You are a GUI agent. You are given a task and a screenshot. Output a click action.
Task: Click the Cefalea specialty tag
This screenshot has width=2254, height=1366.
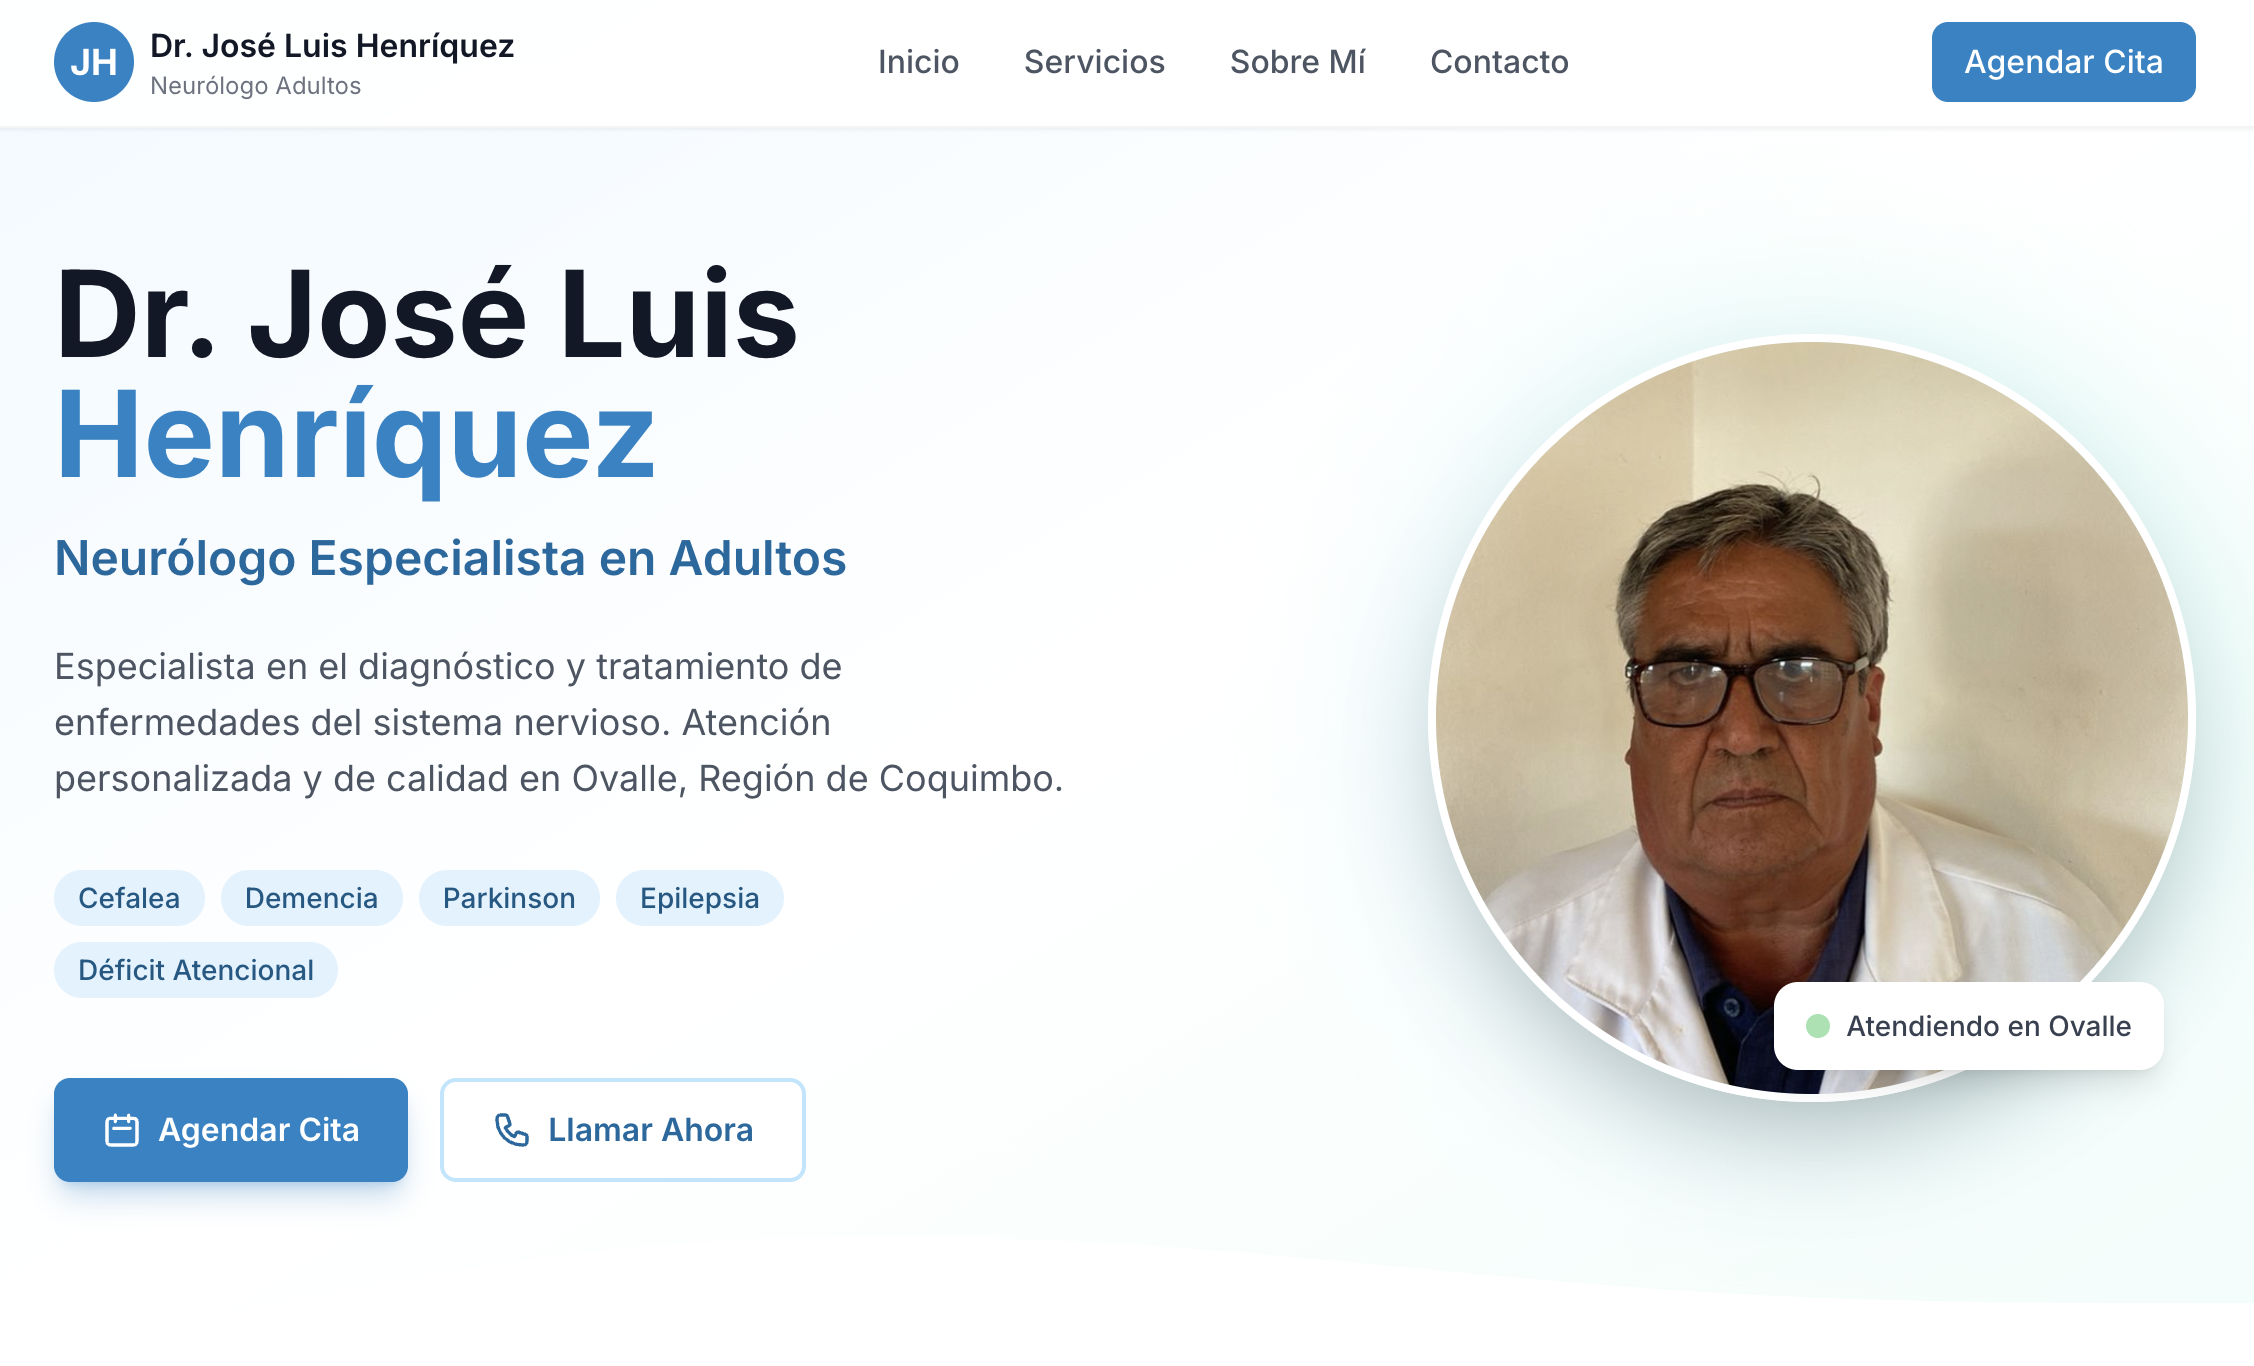[x=129, y=898]
